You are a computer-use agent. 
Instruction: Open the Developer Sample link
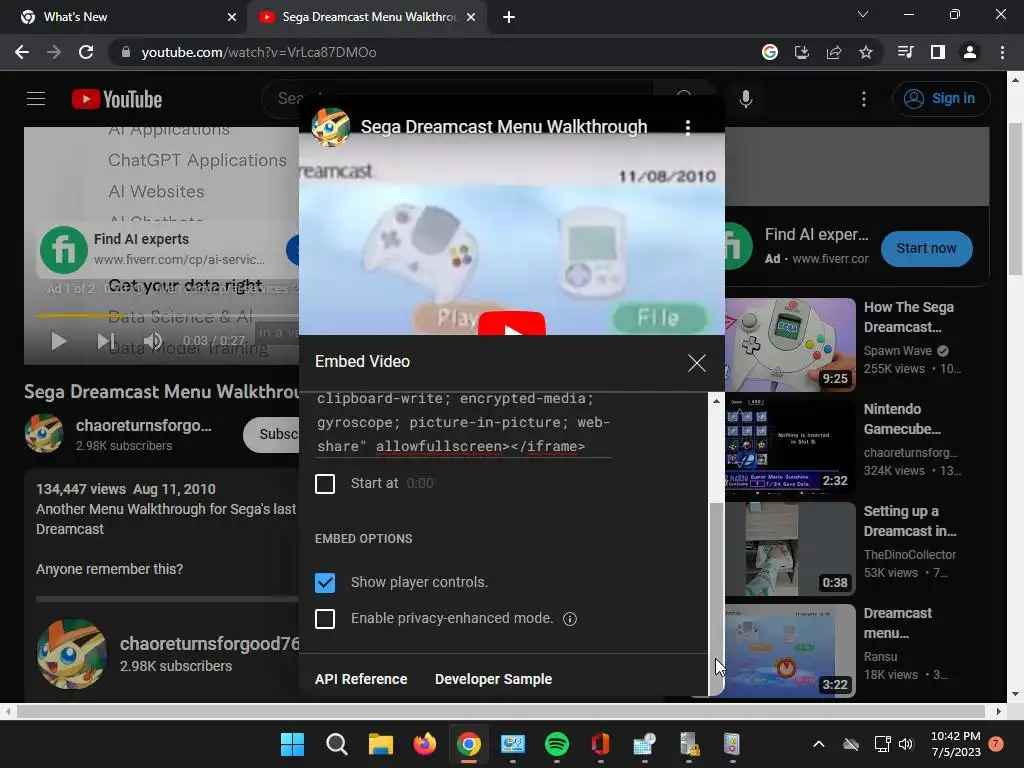click(x=493, y=679)
